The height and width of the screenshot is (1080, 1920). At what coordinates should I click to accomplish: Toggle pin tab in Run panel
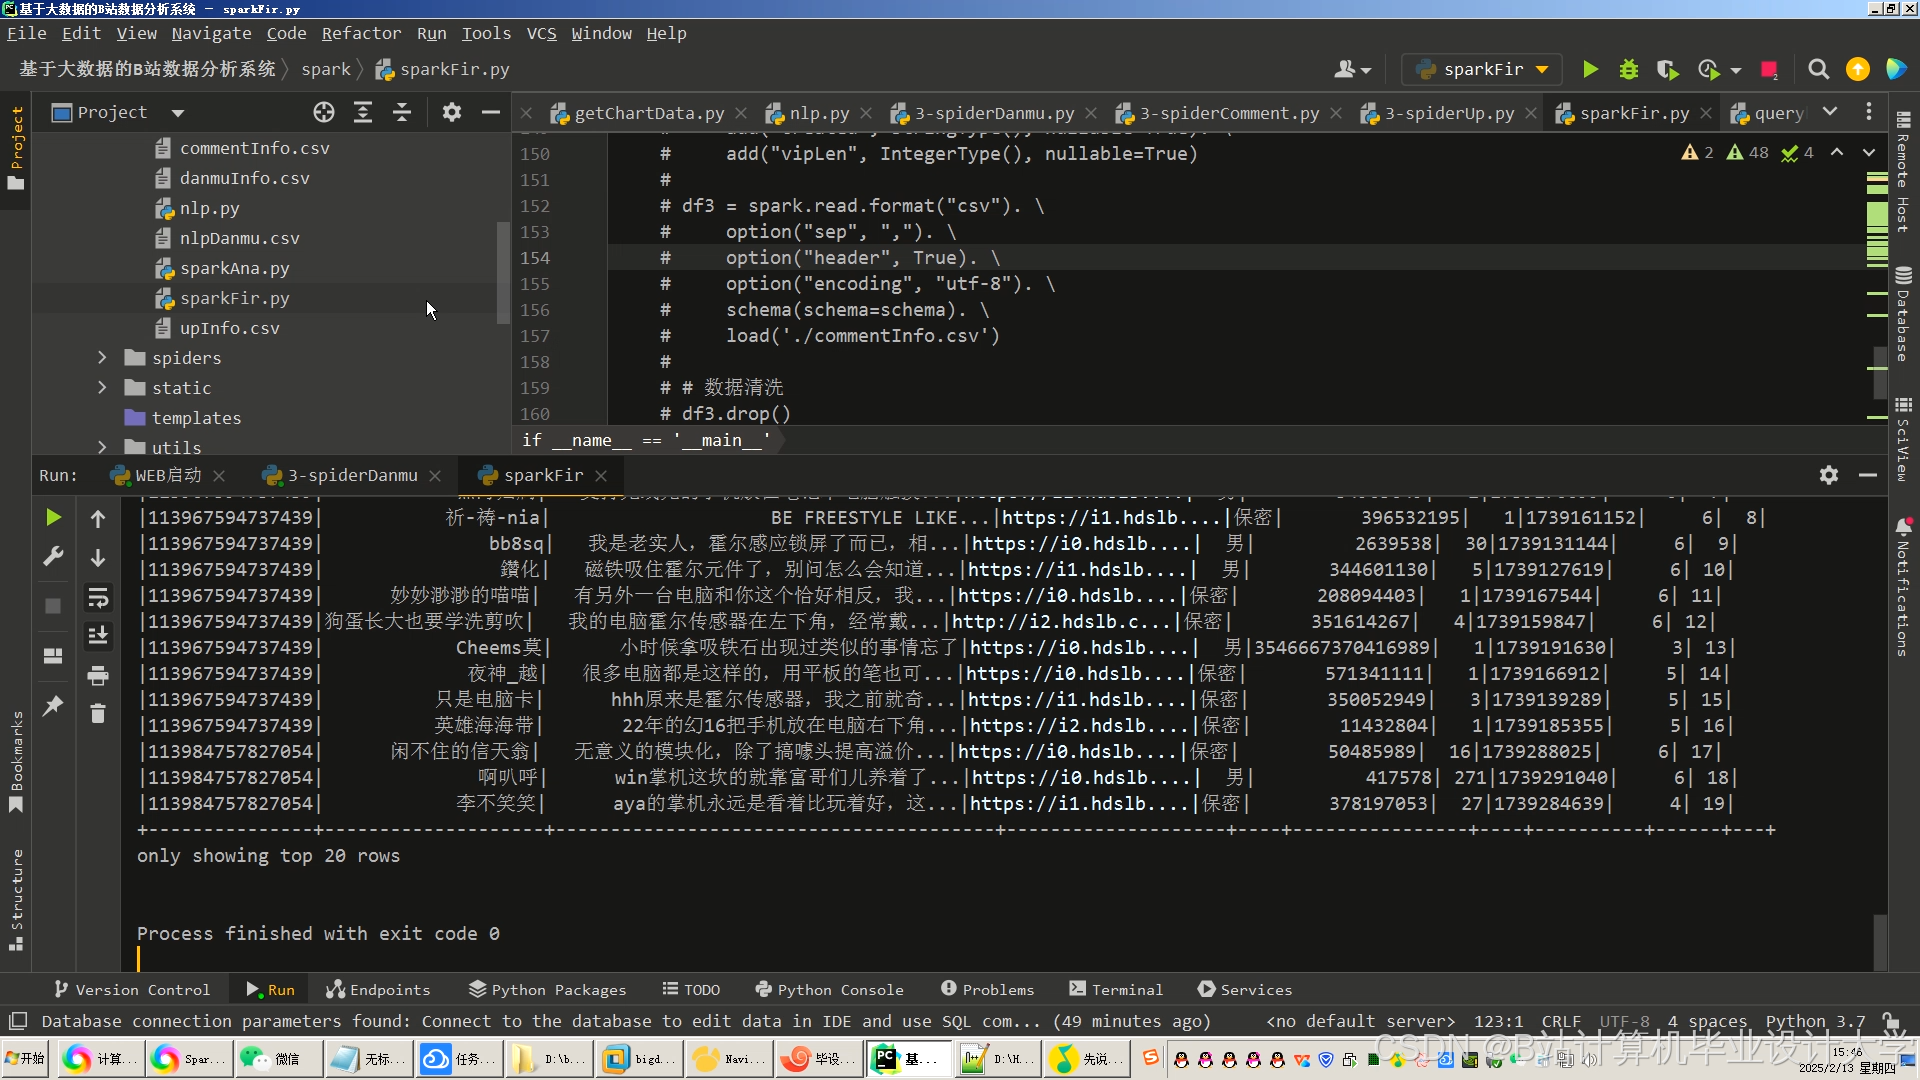point(53,706)
